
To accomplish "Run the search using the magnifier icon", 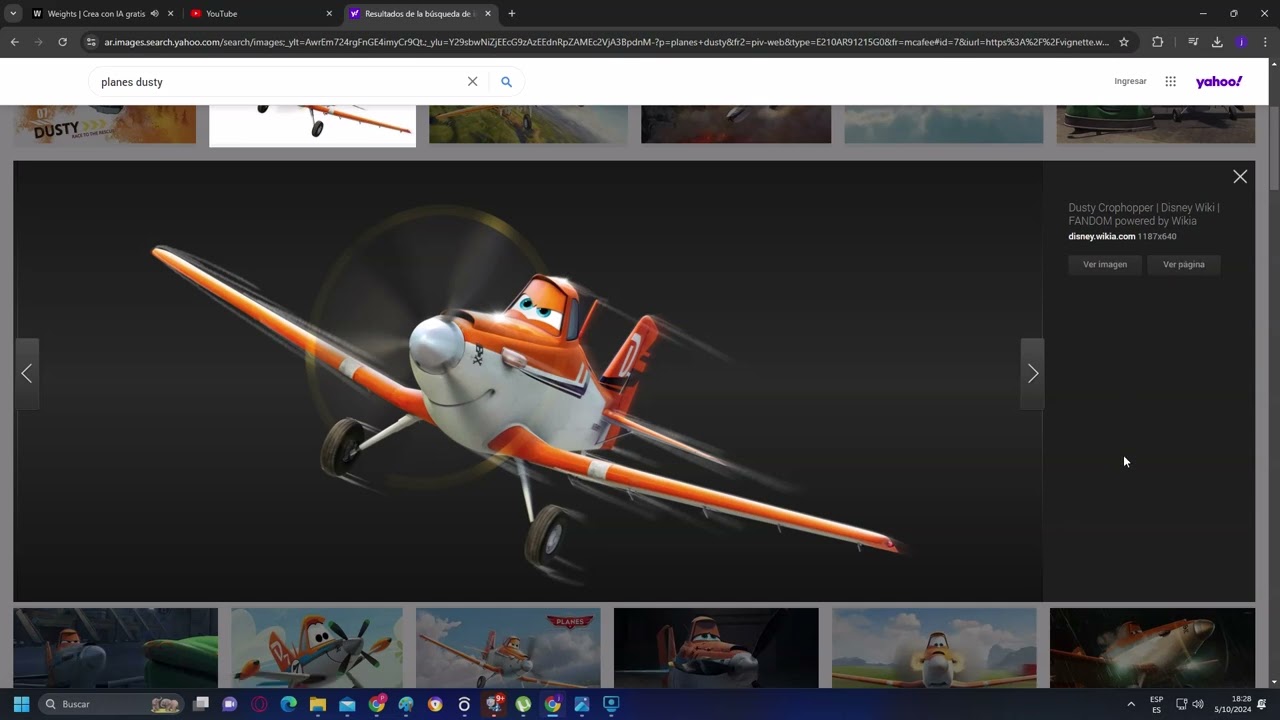I will tap(506, 82).
